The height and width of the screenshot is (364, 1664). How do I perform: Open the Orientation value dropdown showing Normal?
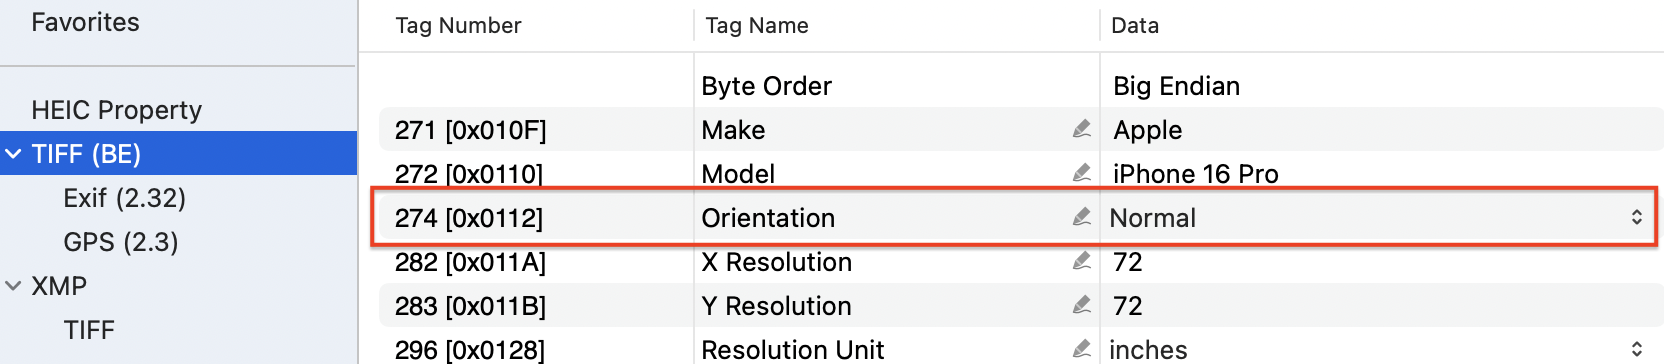(1376, 217)
